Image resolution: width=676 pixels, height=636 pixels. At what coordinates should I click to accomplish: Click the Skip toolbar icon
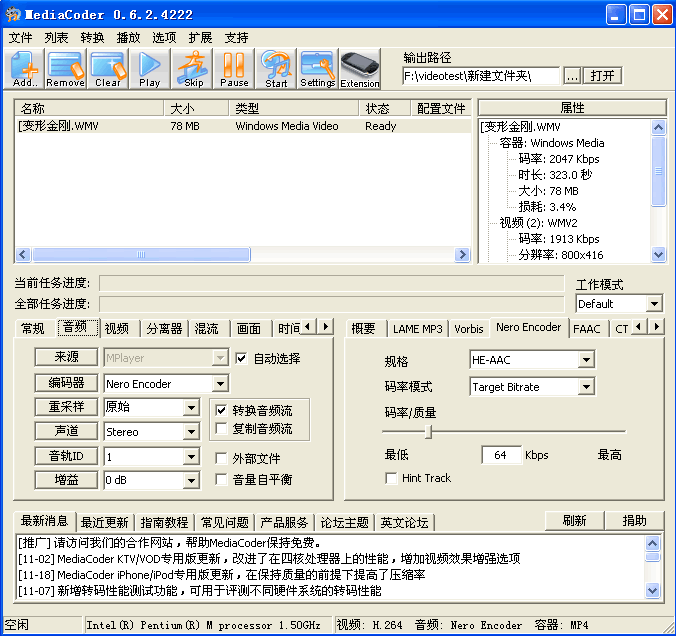[193, 69]
